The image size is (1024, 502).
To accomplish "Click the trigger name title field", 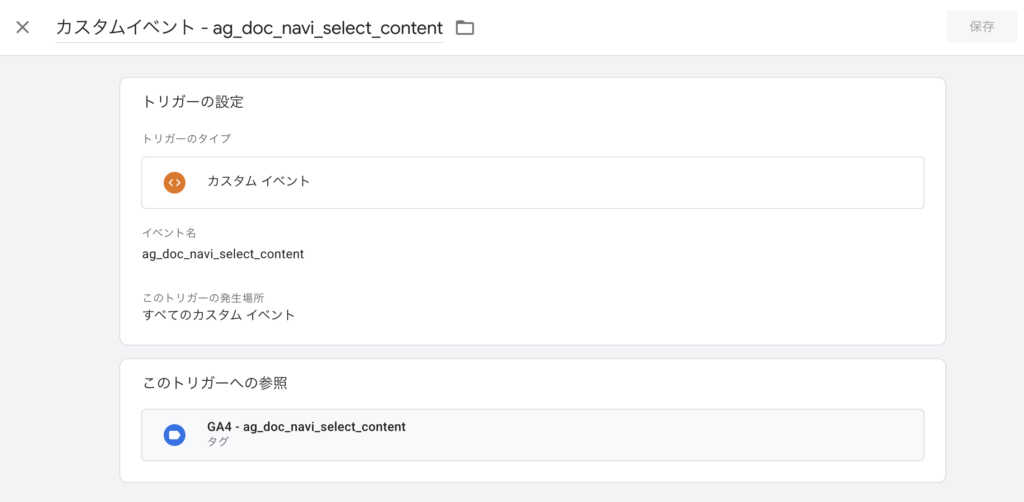I will 248,28.
